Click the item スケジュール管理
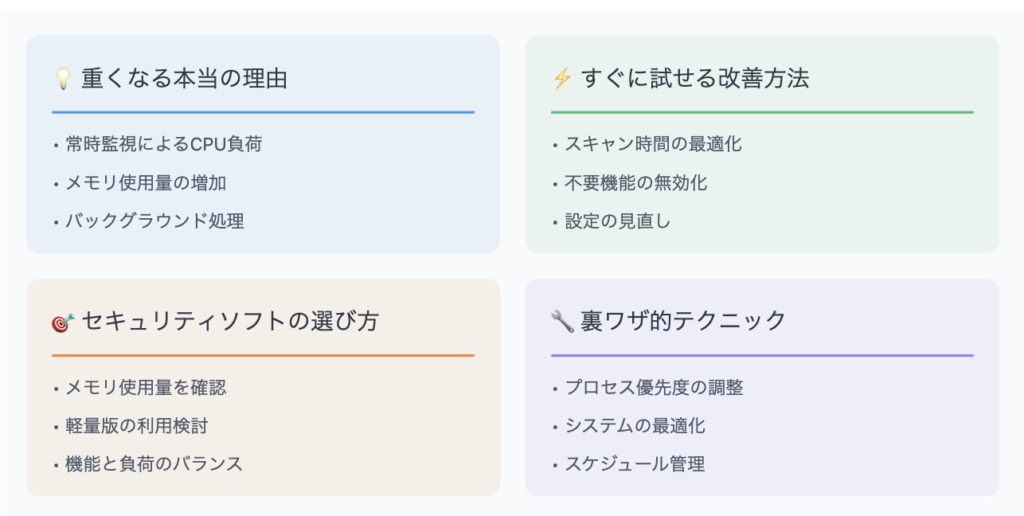1024x516 pixels. pos(635,464)
